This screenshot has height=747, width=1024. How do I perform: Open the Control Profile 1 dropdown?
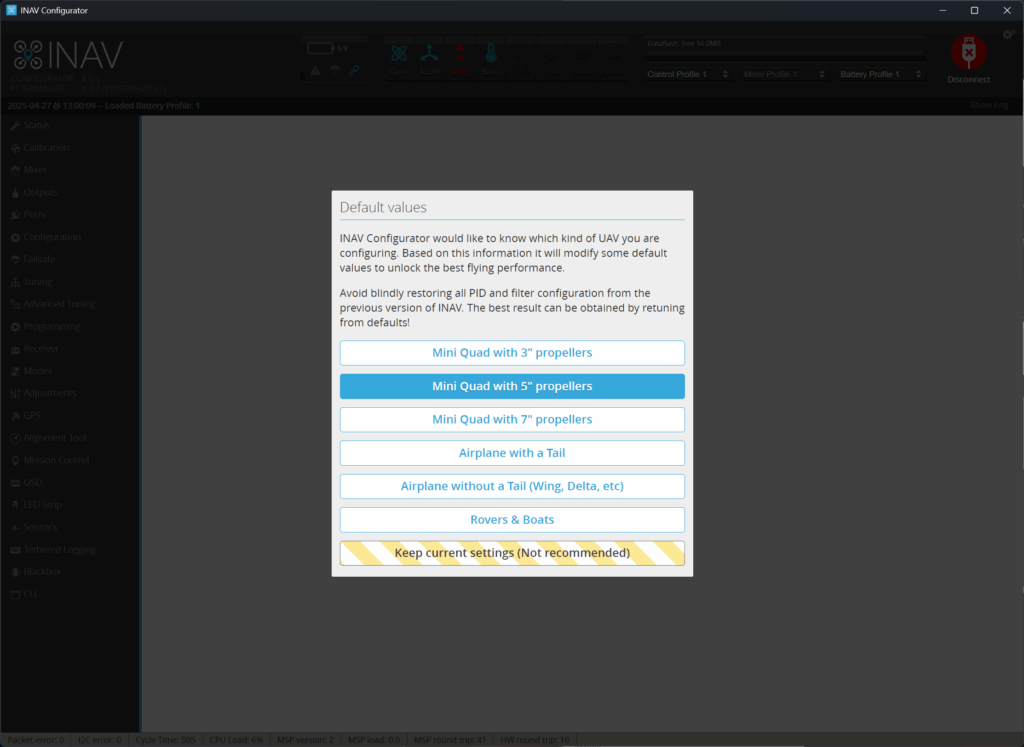tap(688, 74)
